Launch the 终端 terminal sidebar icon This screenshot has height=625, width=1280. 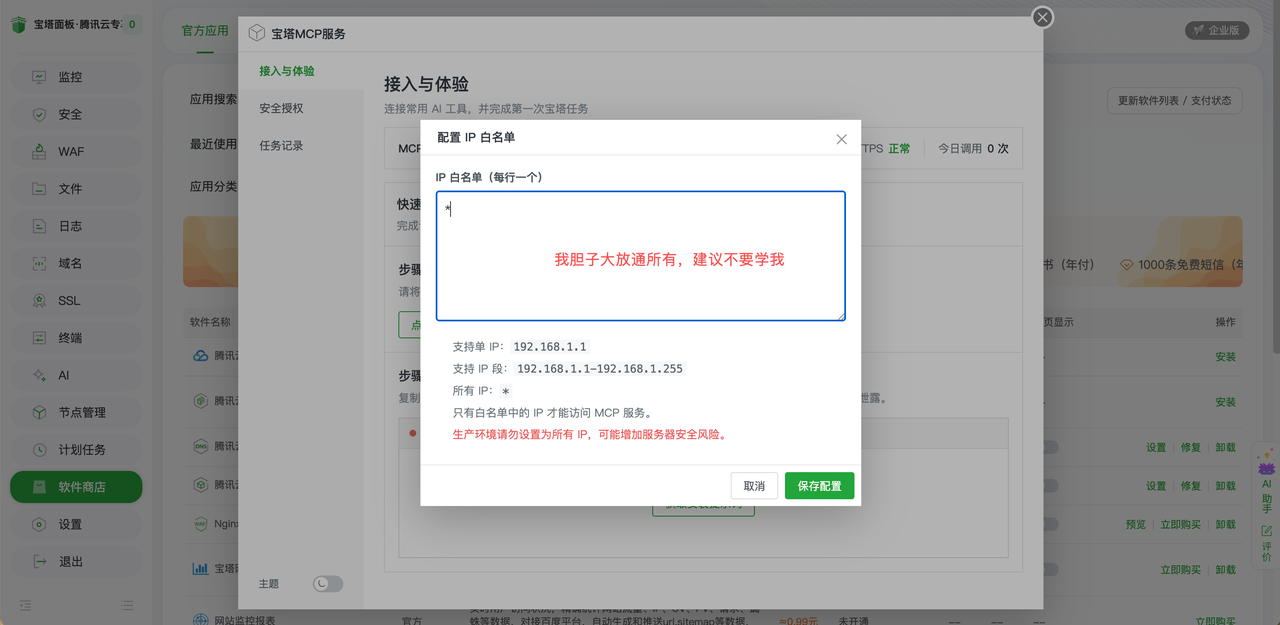click(39, 338)
